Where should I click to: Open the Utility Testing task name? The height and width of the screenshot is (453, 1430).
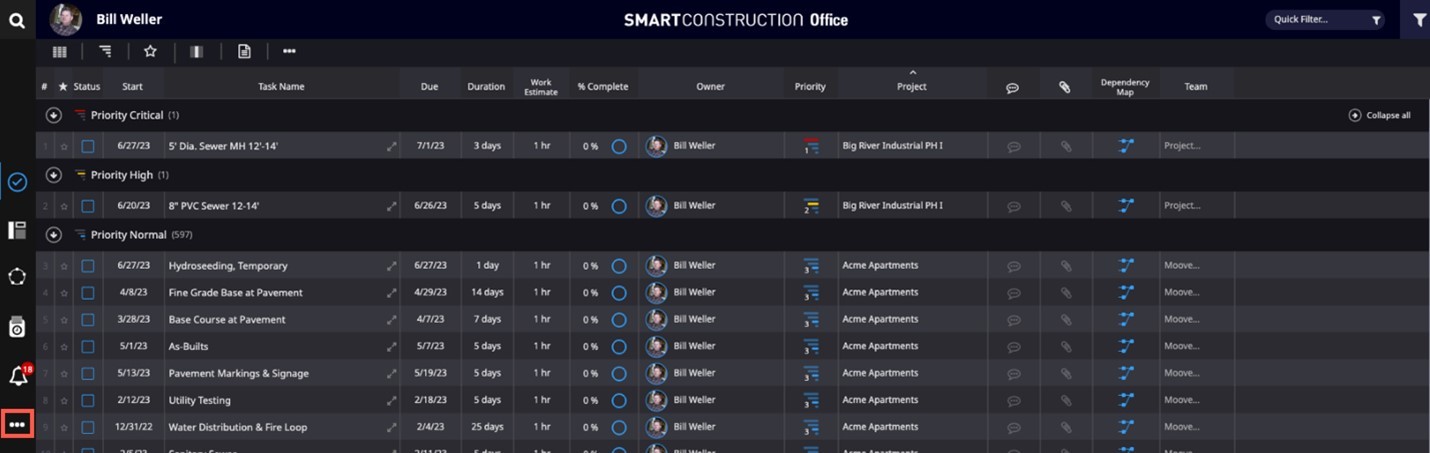200,400
